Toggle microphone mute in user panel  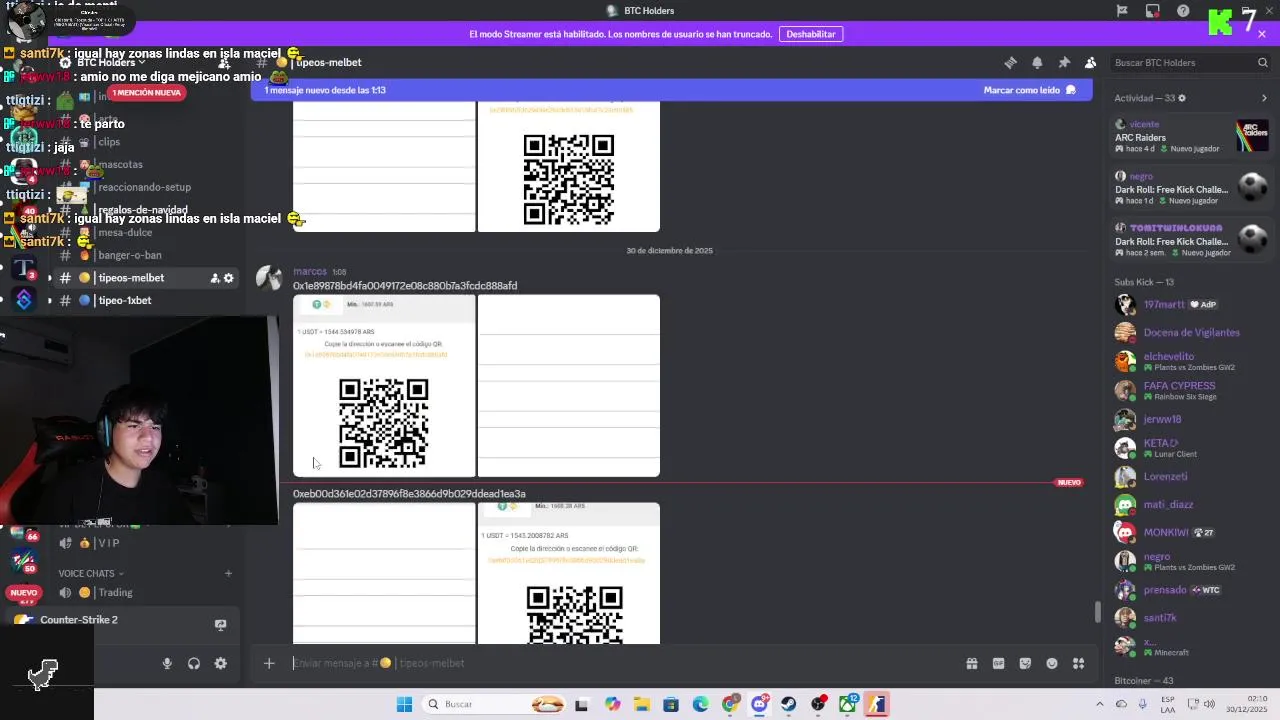[167, 663]
